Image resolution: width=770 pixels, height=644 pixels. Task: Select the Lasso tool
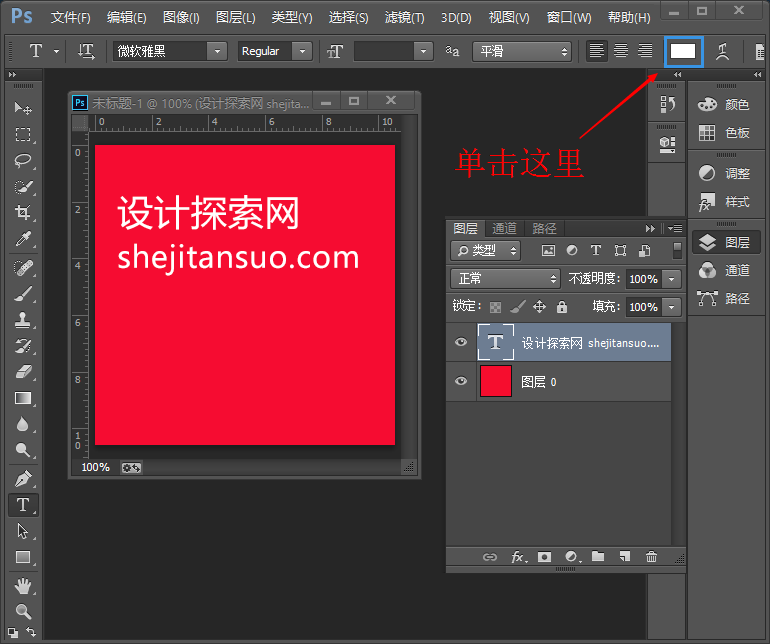click(23, 160)
